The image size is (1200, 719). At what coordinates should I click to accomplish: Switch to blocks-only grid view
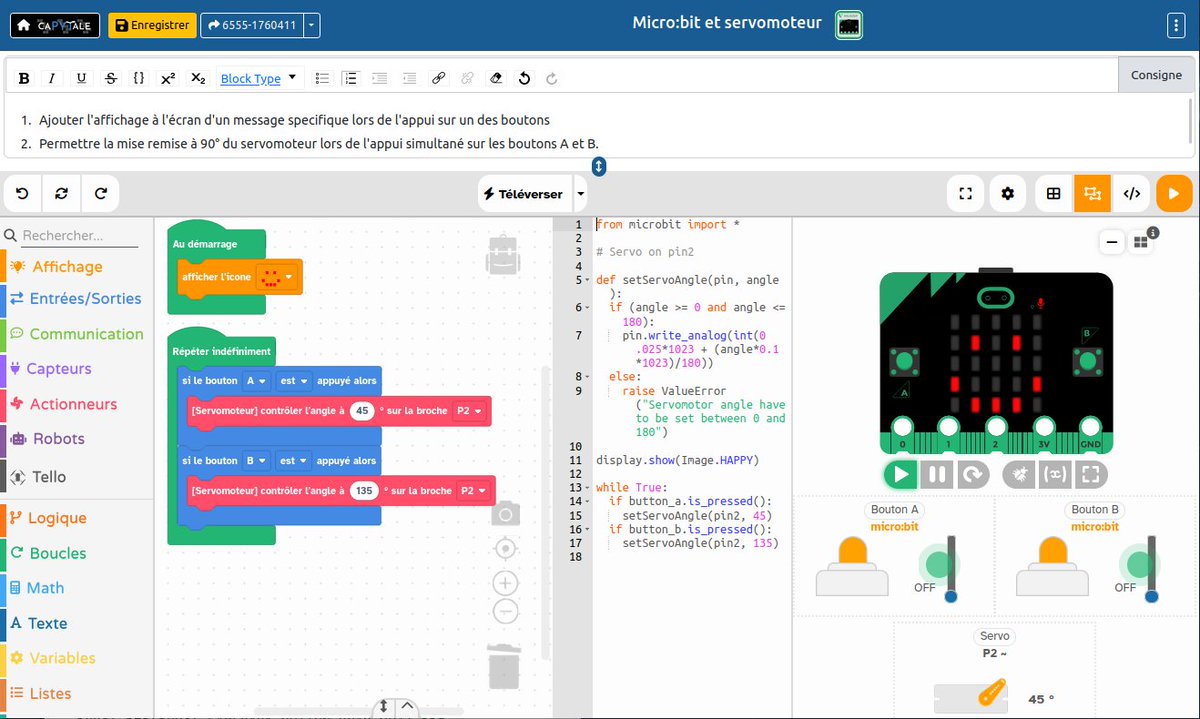[x=1053, y=194]
